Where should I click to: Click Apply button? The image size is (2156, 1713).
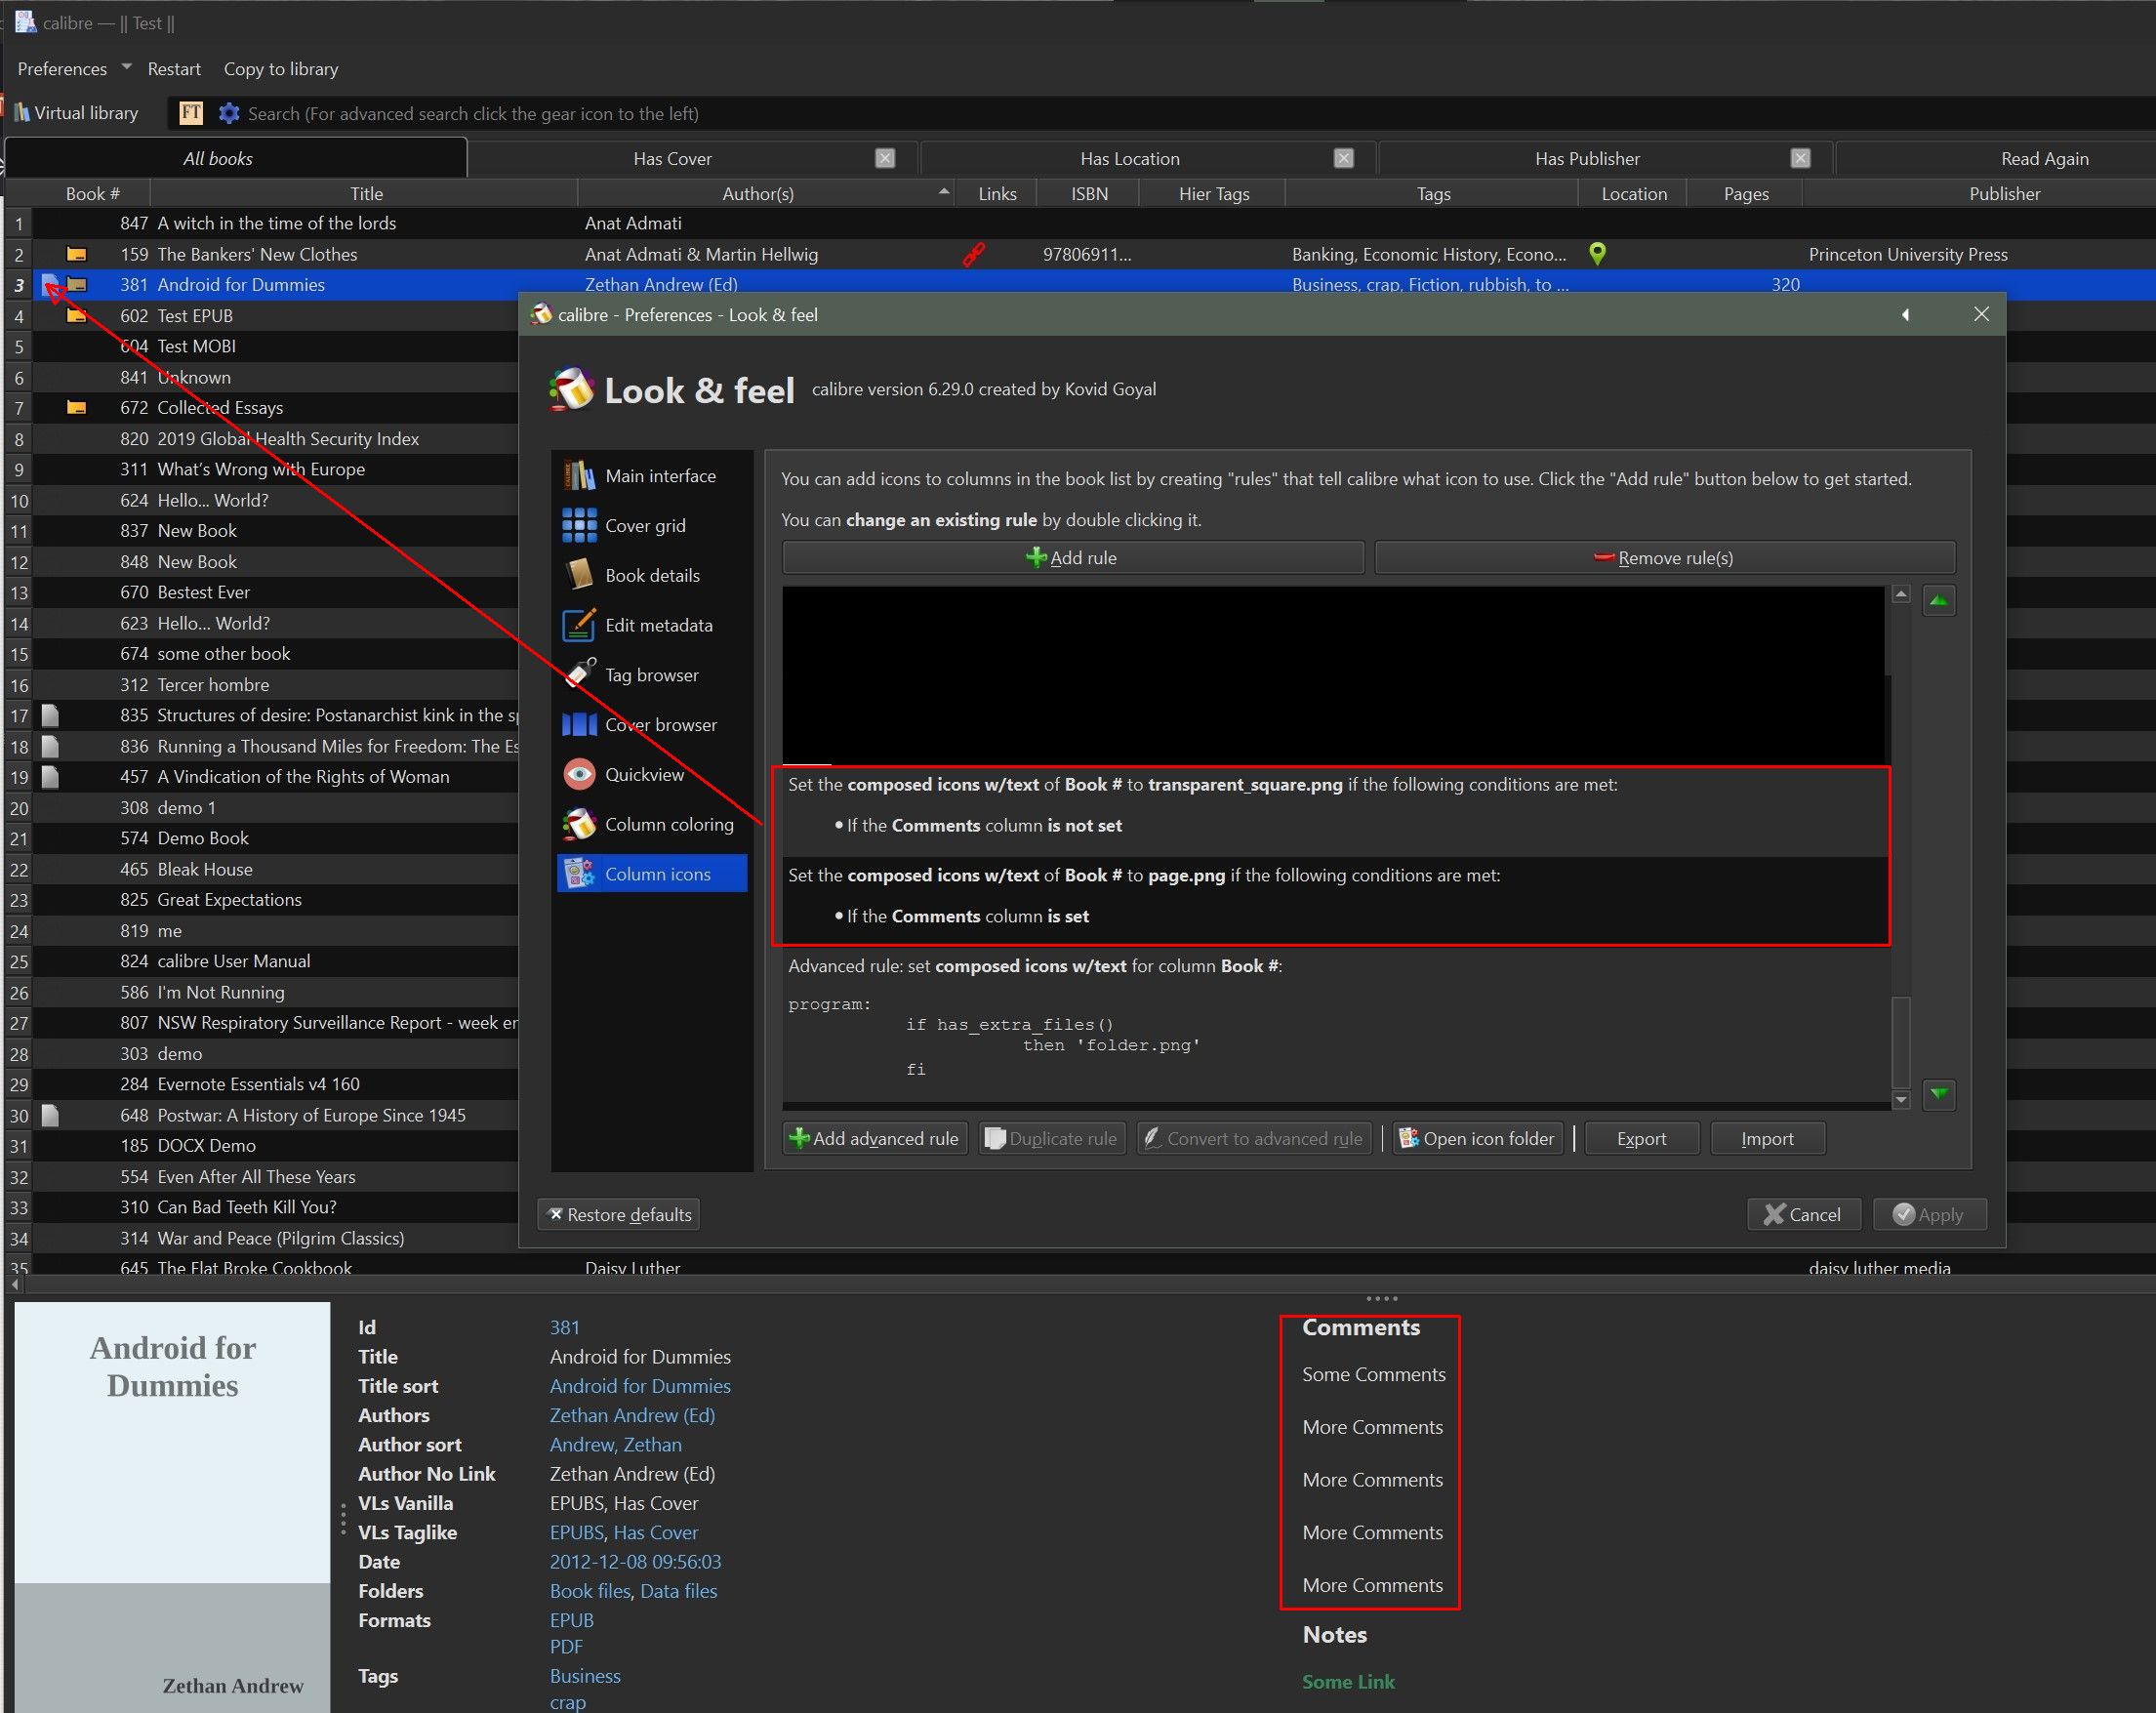point(1930,1214)
